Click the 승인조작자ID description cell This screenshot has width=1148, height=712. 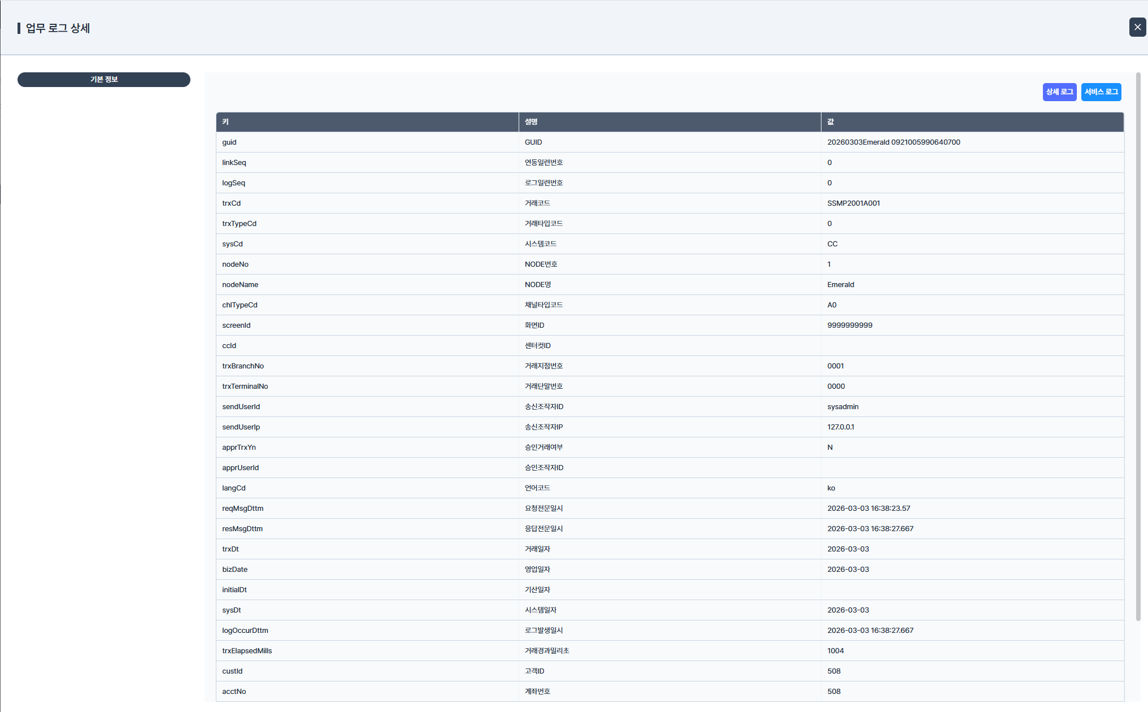pos(670,467)
